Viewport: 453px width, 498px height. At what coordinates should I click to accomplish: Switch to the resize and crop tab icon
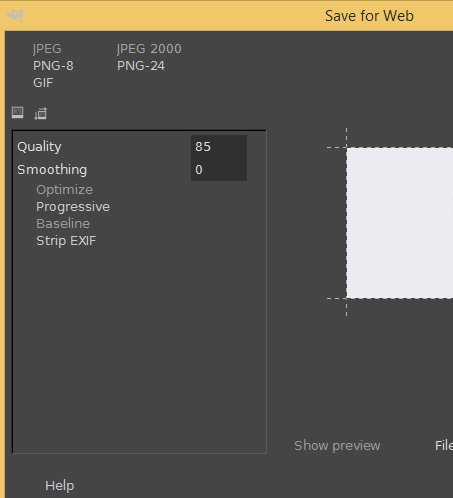pos(41,113)
